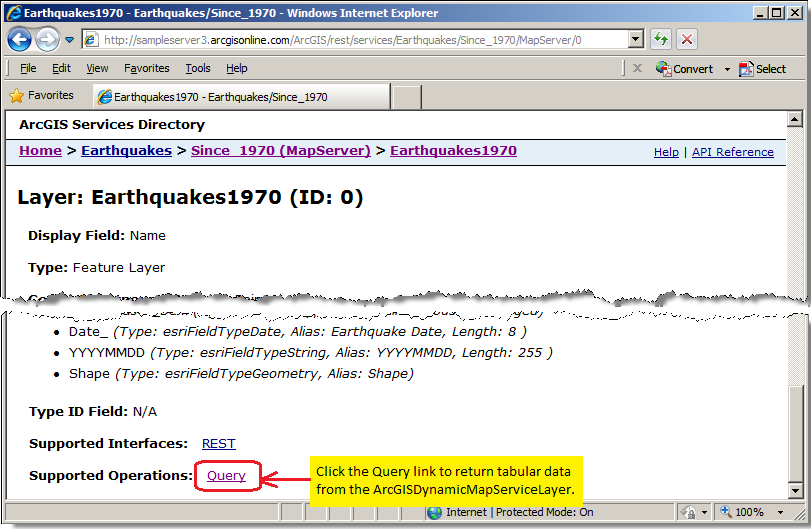Click the Type ID Field: N/A text
The image size is (811, 529).
[x=93, y=412]
